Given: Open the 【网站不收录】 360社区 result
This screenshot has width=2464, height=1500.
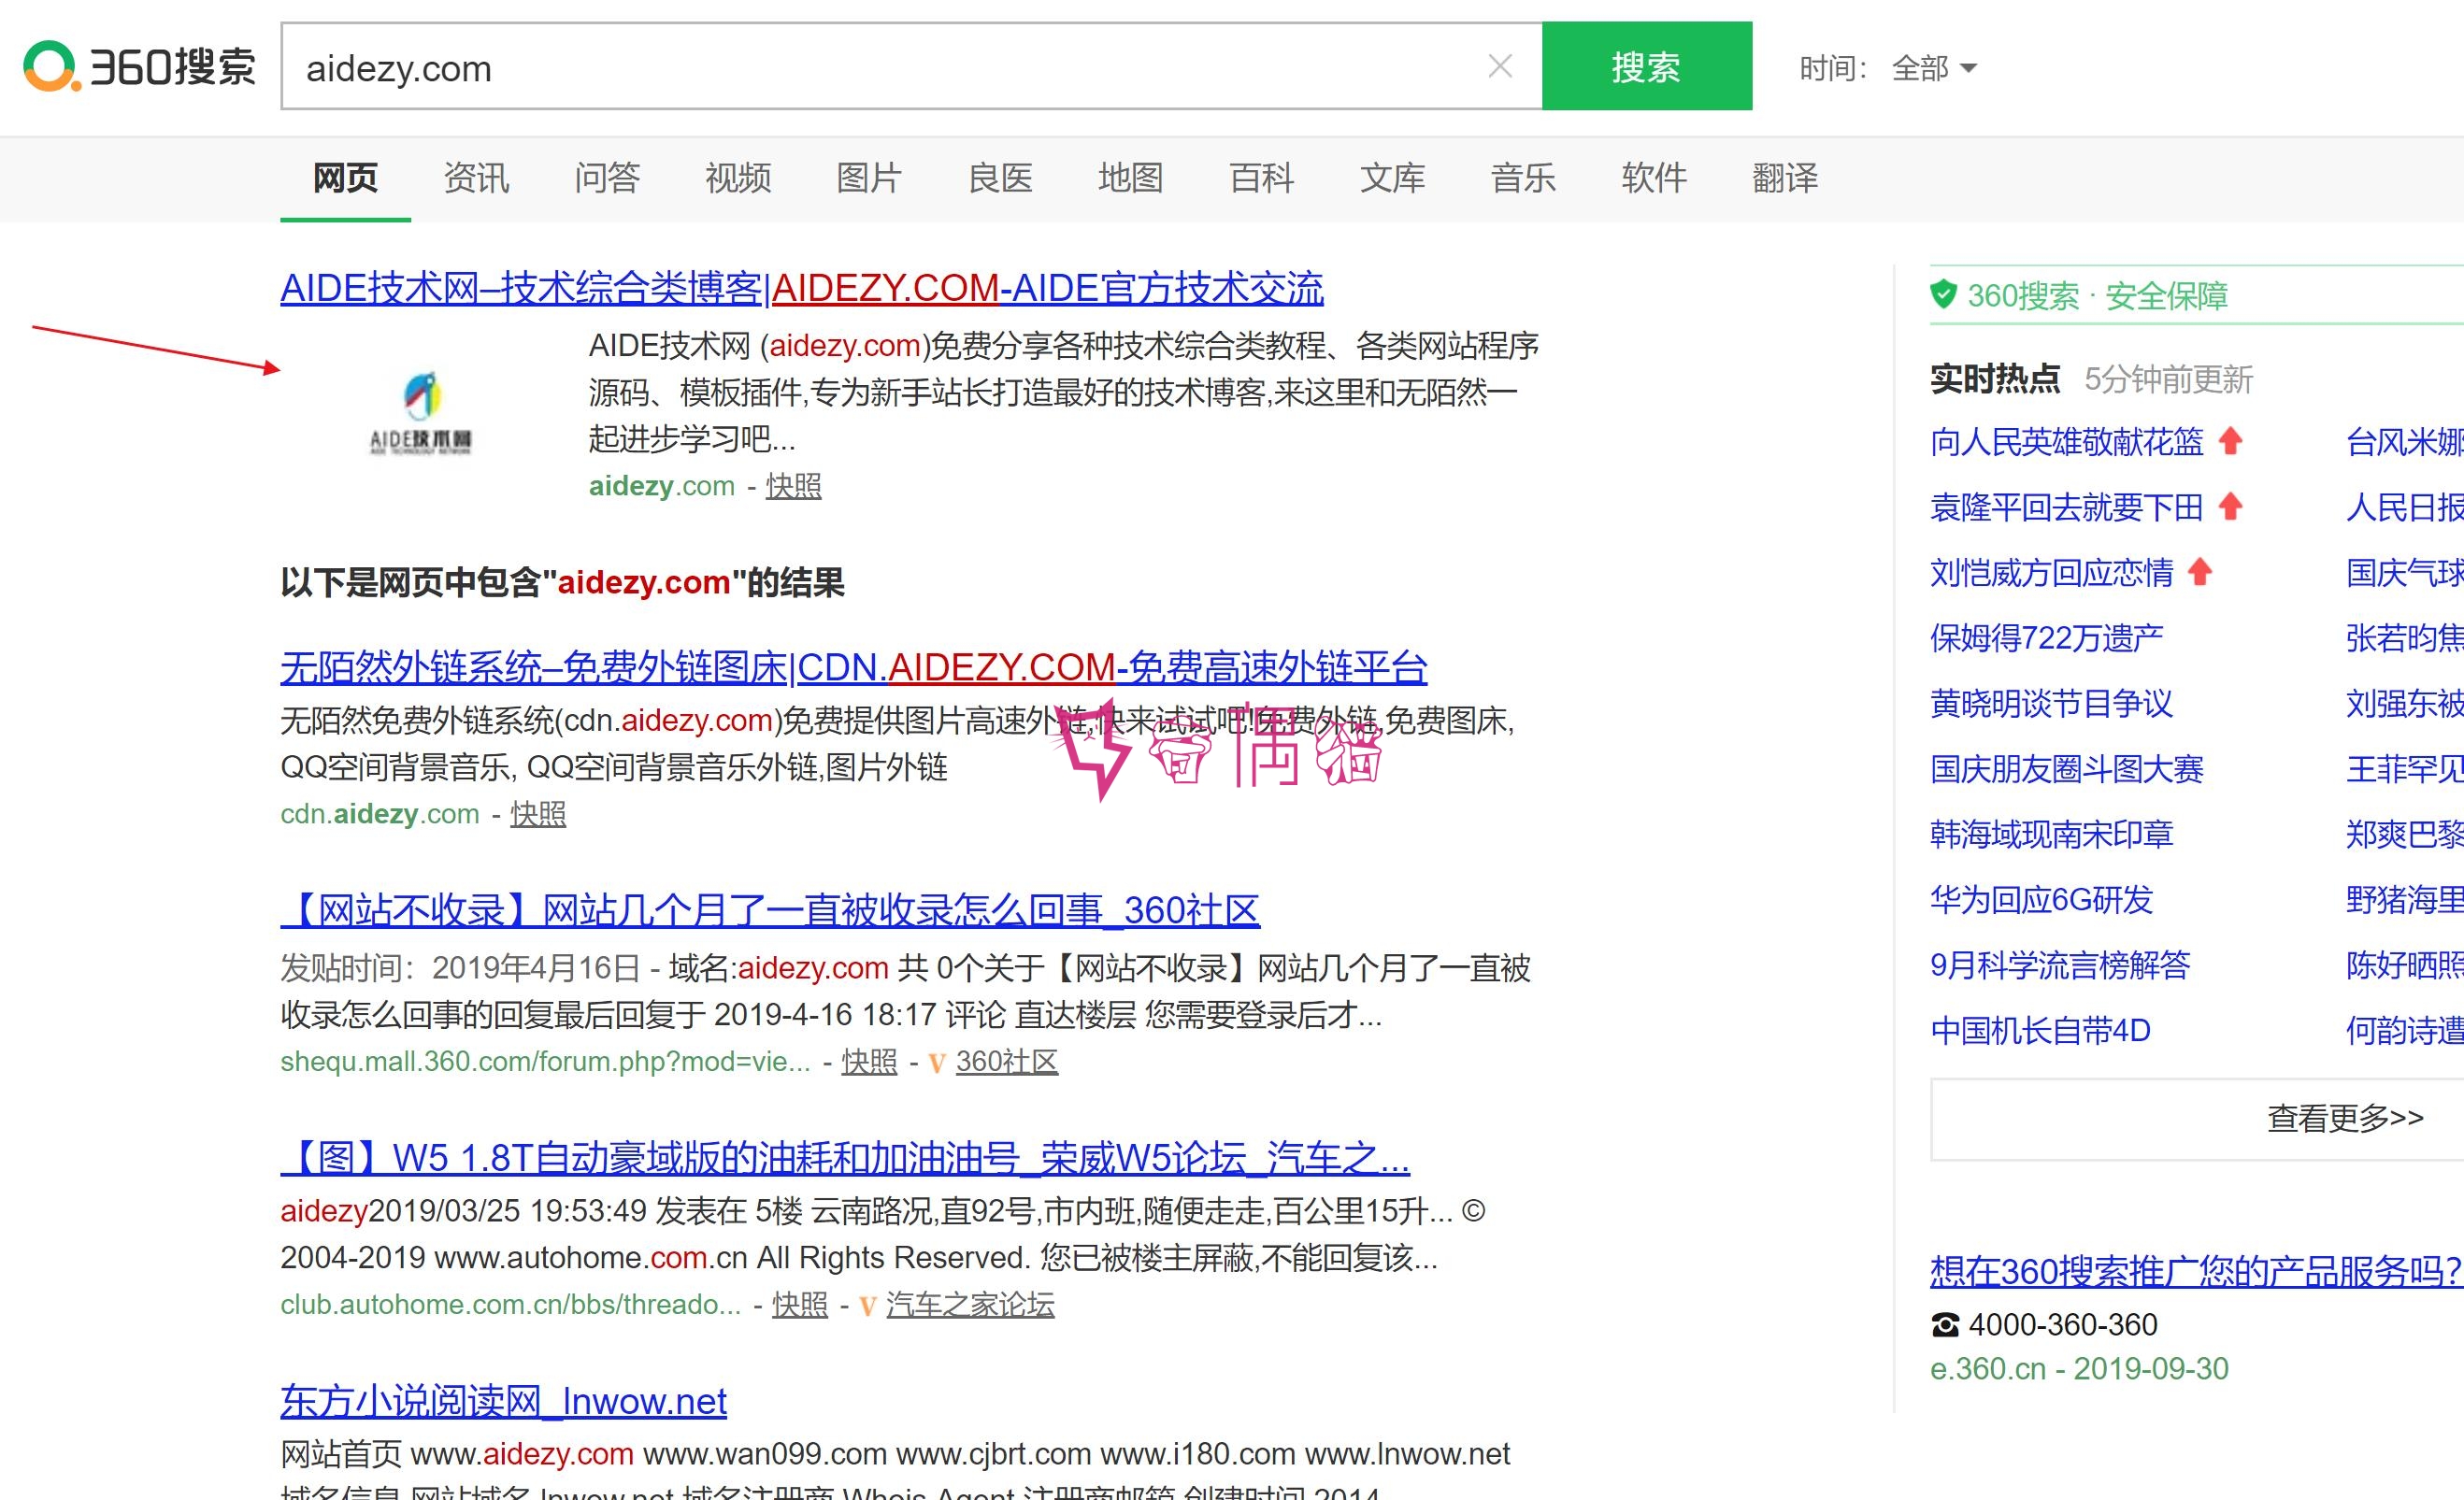Looking at the screenshot, I should (x=770, y=910).
